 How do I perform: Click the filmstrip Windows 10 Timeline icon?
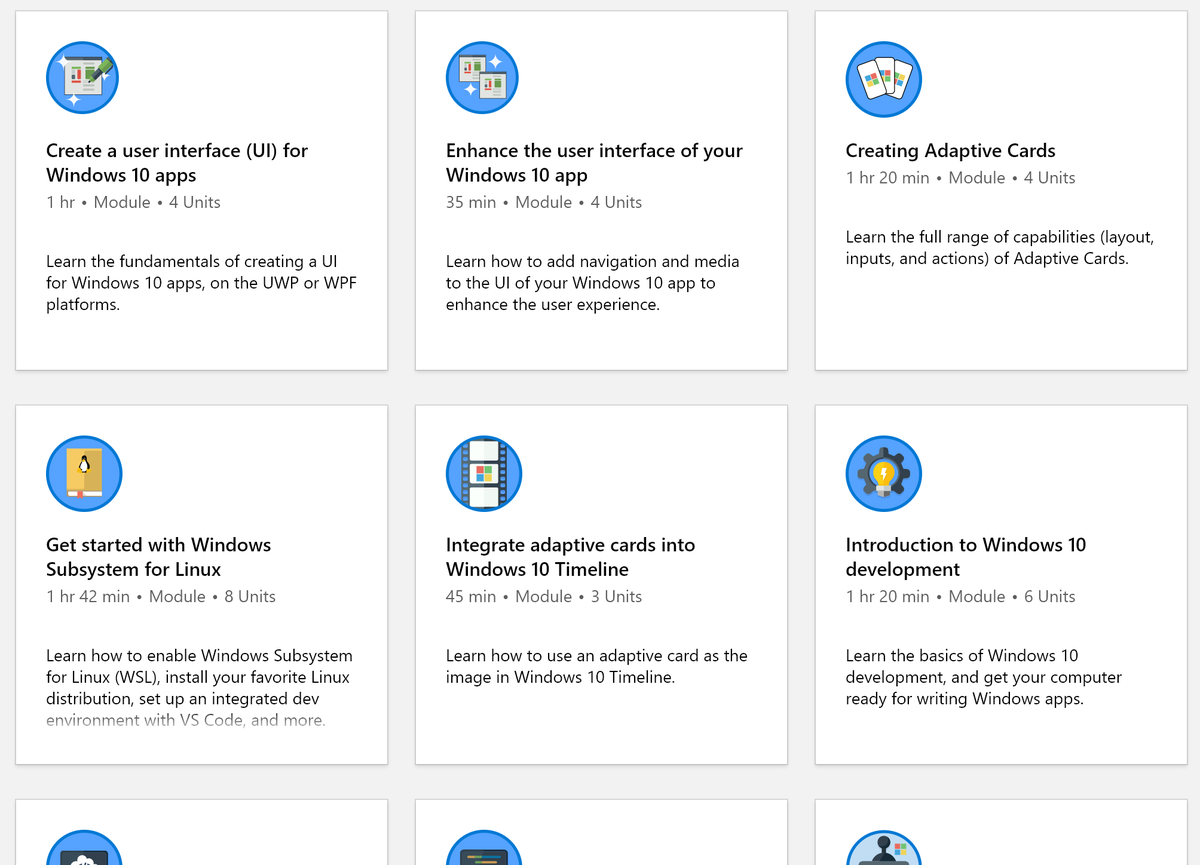(484, 473)
